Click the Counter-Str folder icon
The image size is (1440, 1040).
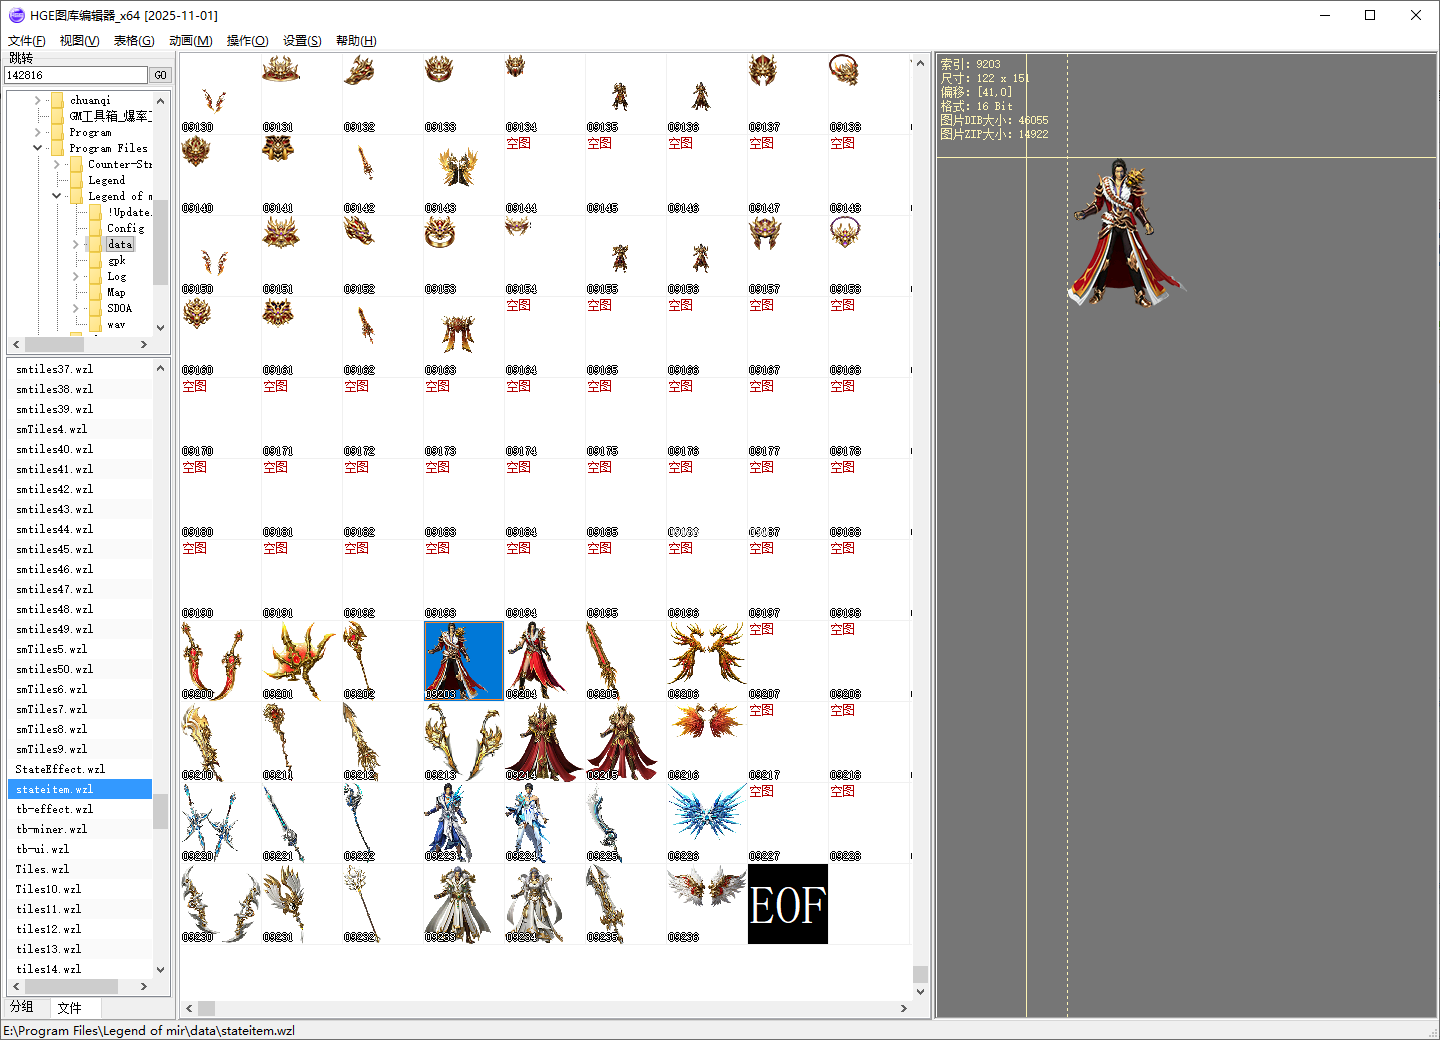76,164
